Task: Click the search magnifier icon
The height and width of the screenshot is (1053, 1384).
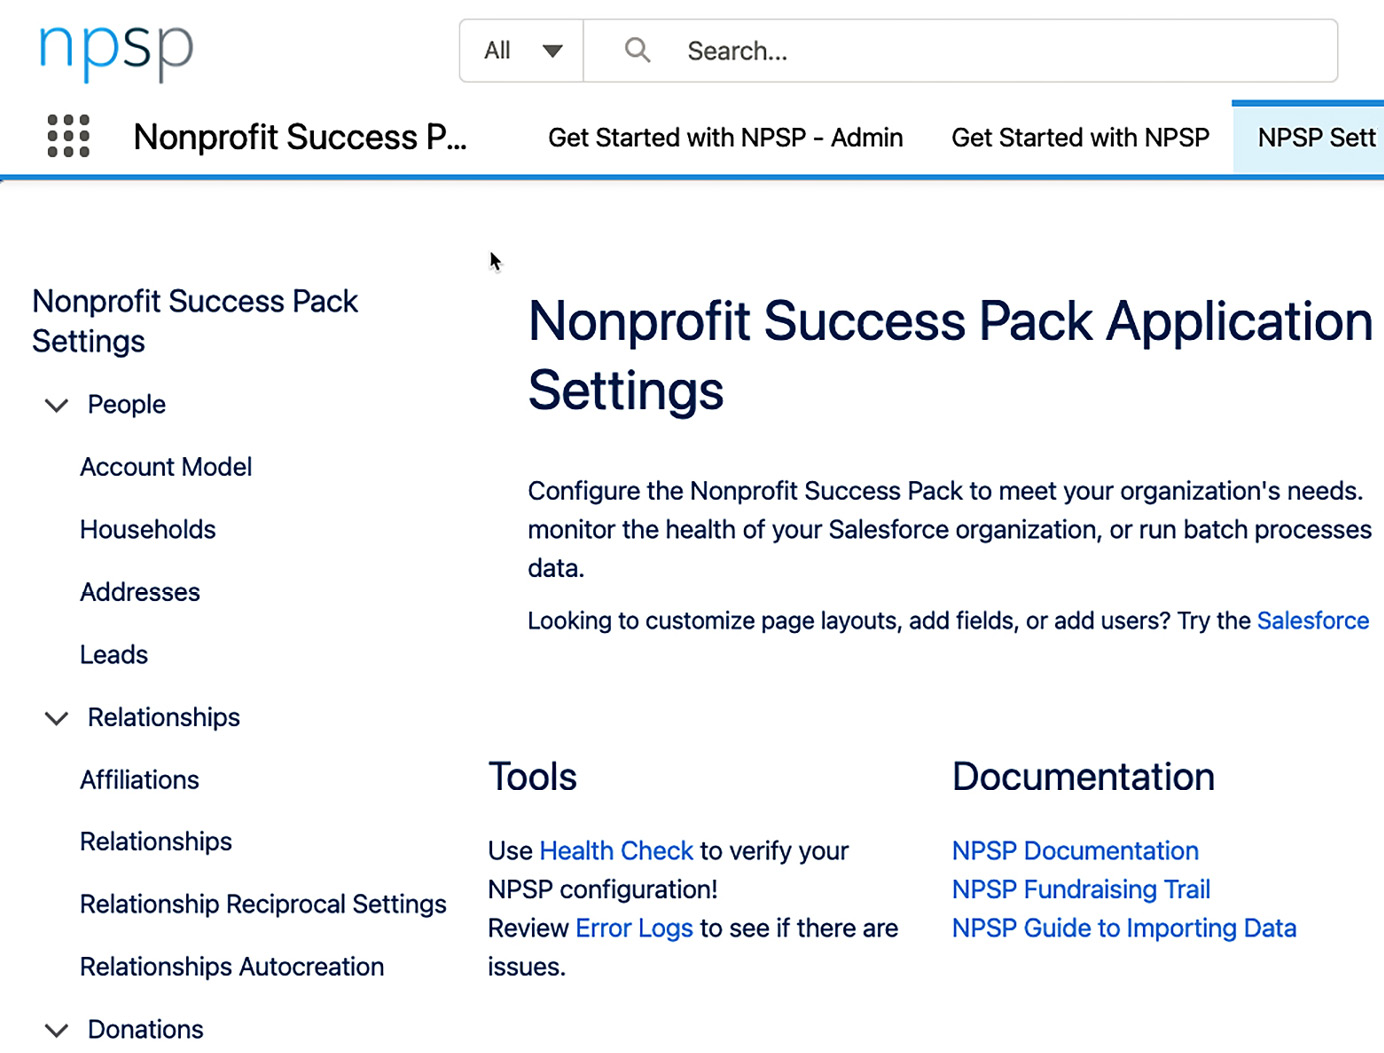Action: pyautogui.click(x=637, y=50)
